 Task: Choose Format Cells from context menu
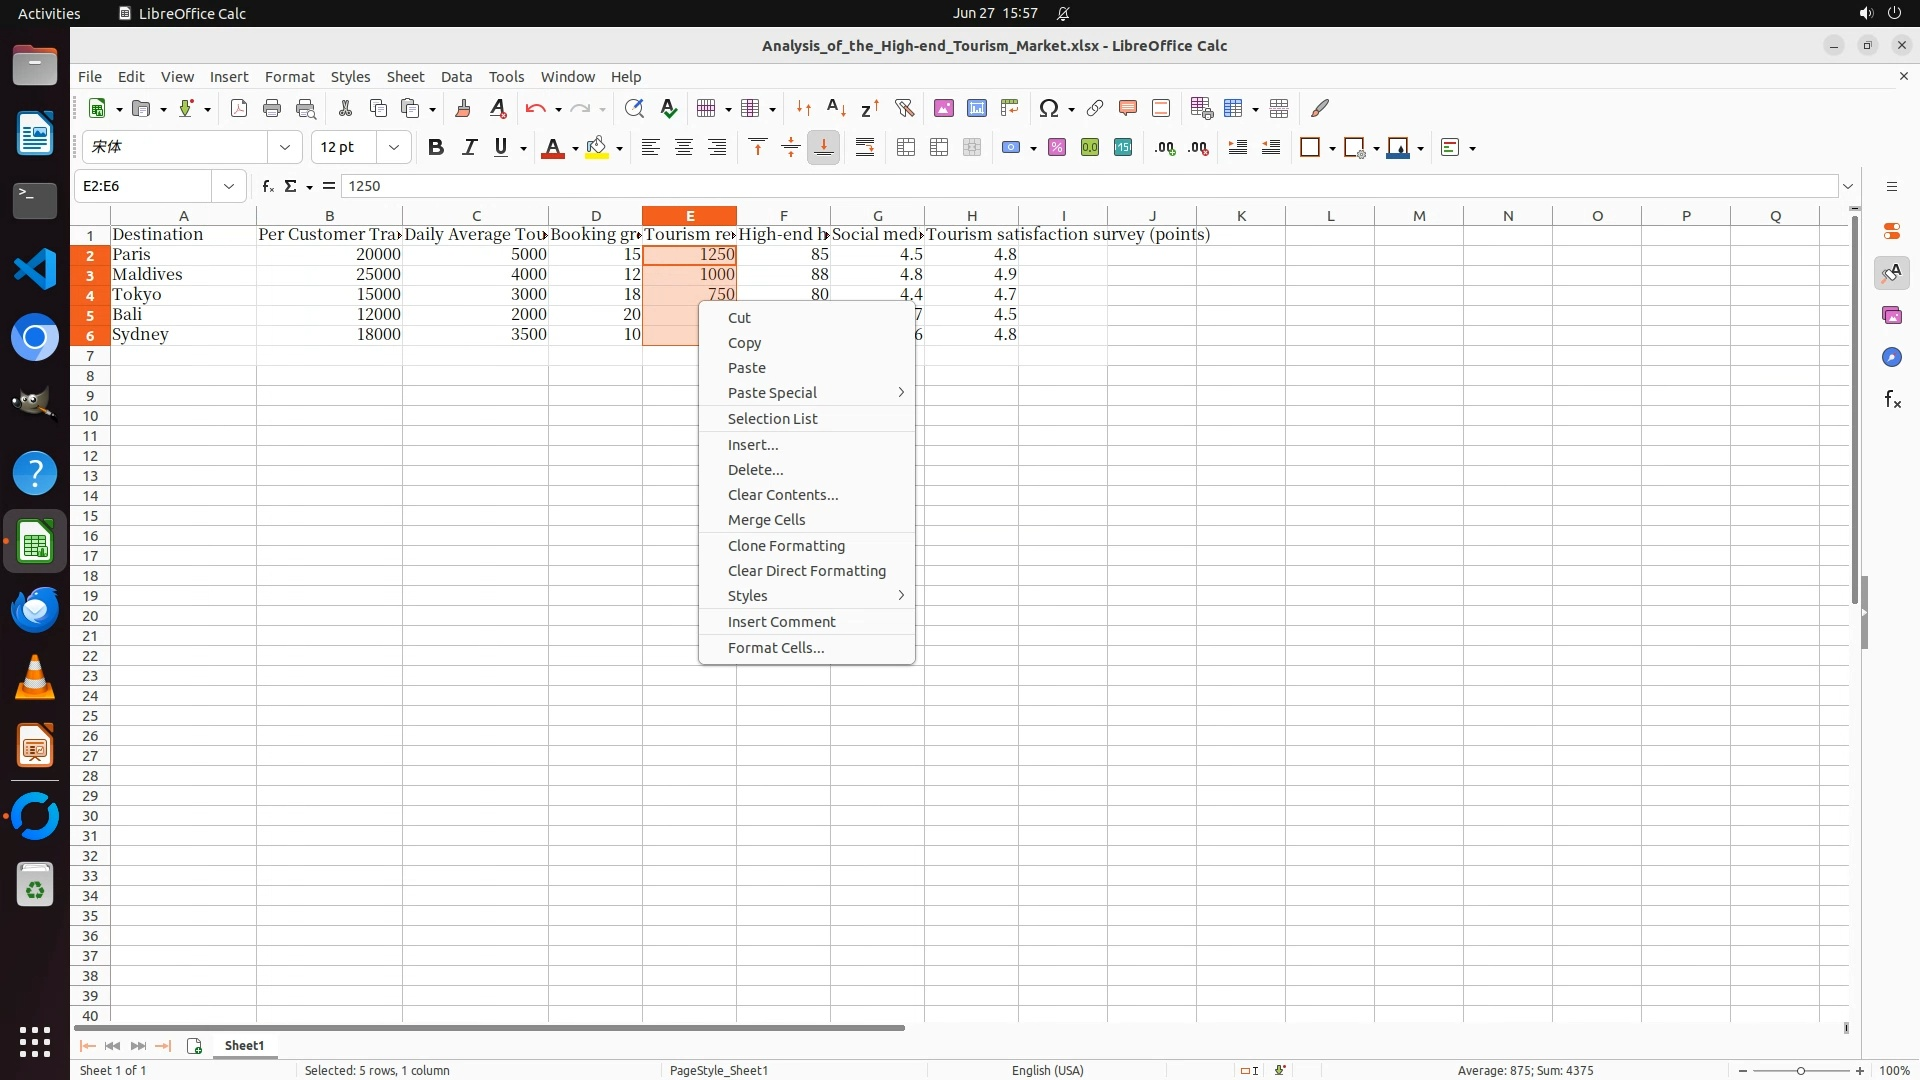click(776, 648)
